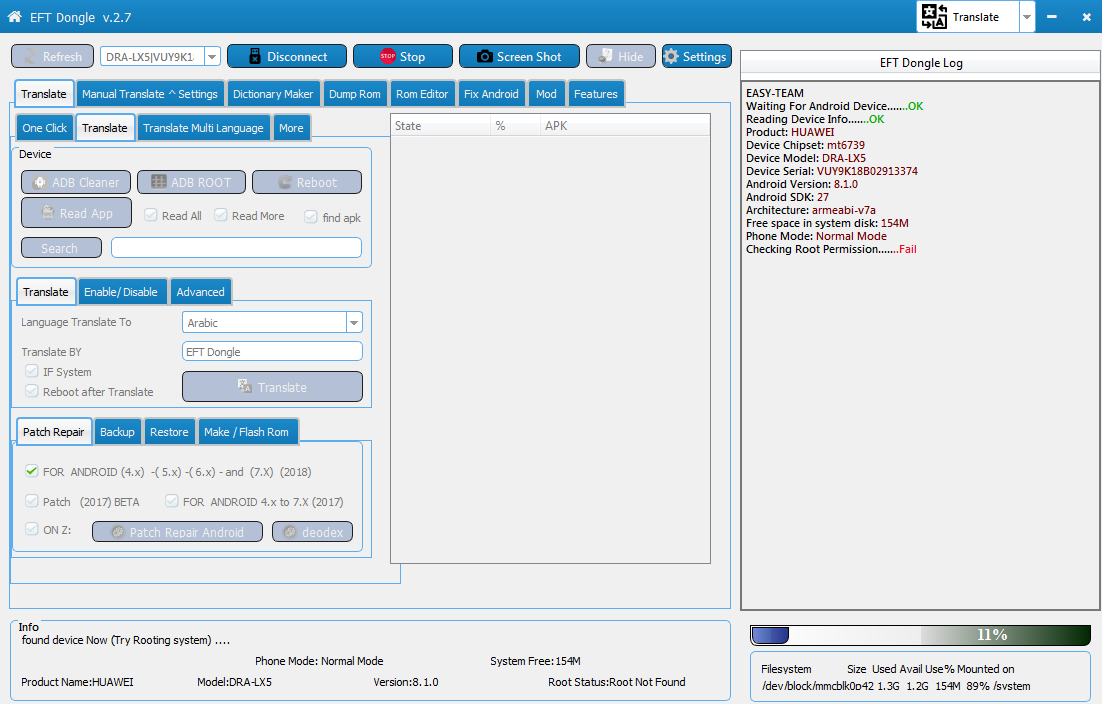Click Root Status:Root Not Found text
This screenshot has width=1102, height=704.
[616, 682]
